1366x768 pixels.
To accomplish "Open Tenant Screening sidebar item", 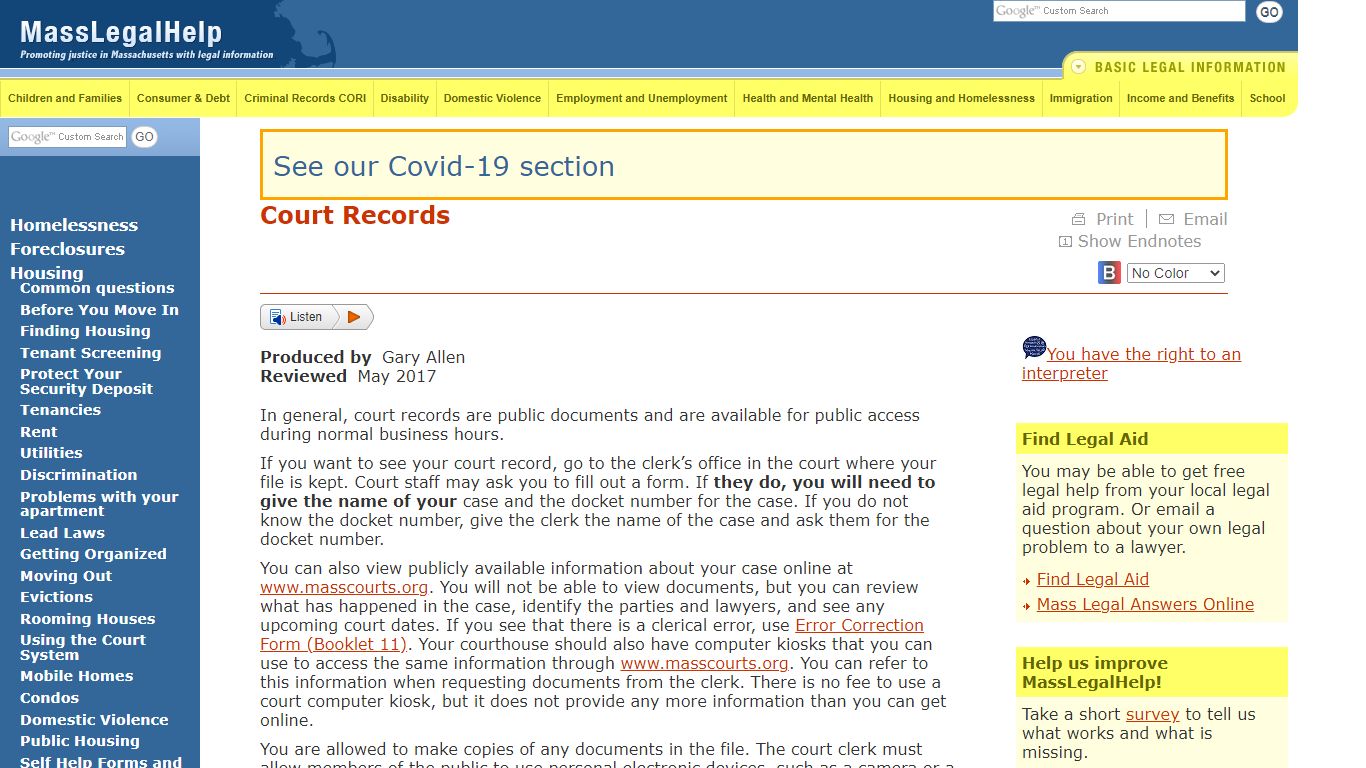I will click(x=90, y=353).
